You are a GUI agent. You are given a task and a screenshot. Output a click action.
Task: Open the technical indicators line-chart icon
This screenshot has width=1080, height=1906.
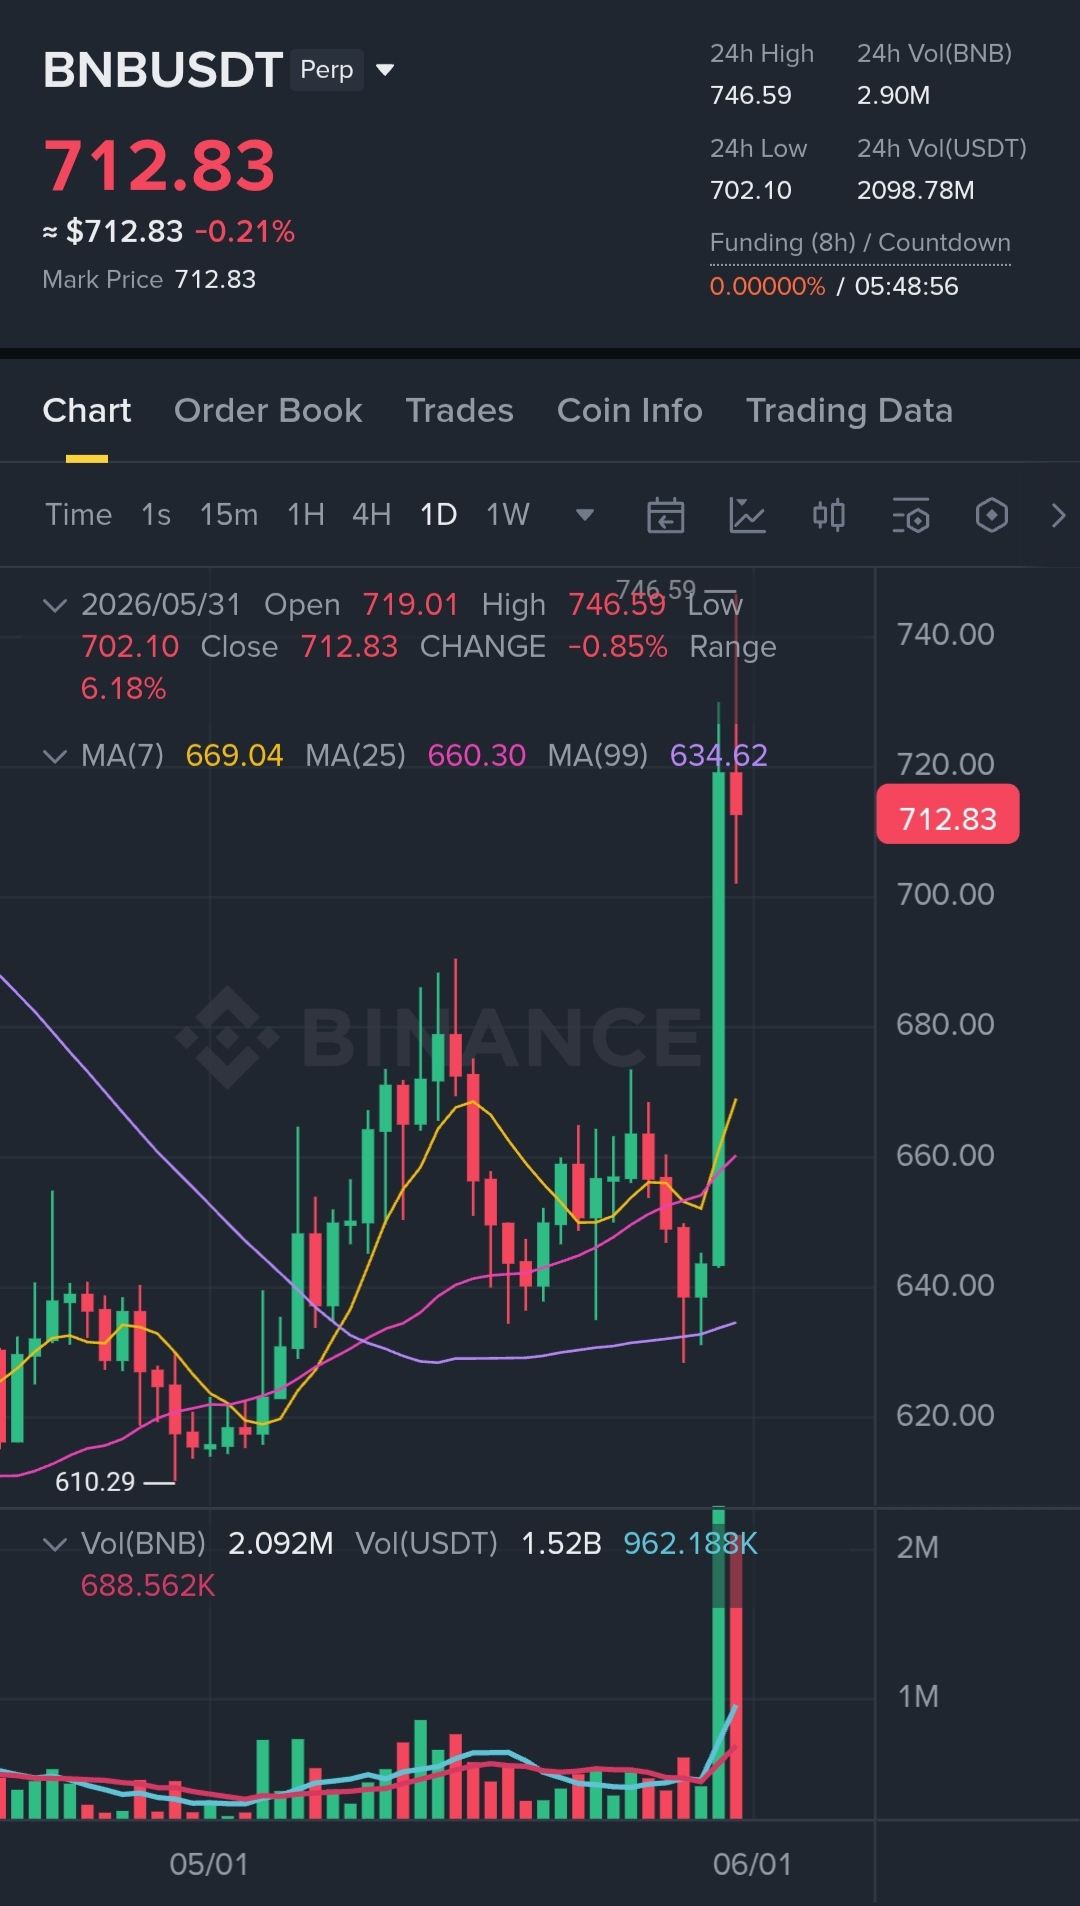pyautogui.click(x=747, y=516)
